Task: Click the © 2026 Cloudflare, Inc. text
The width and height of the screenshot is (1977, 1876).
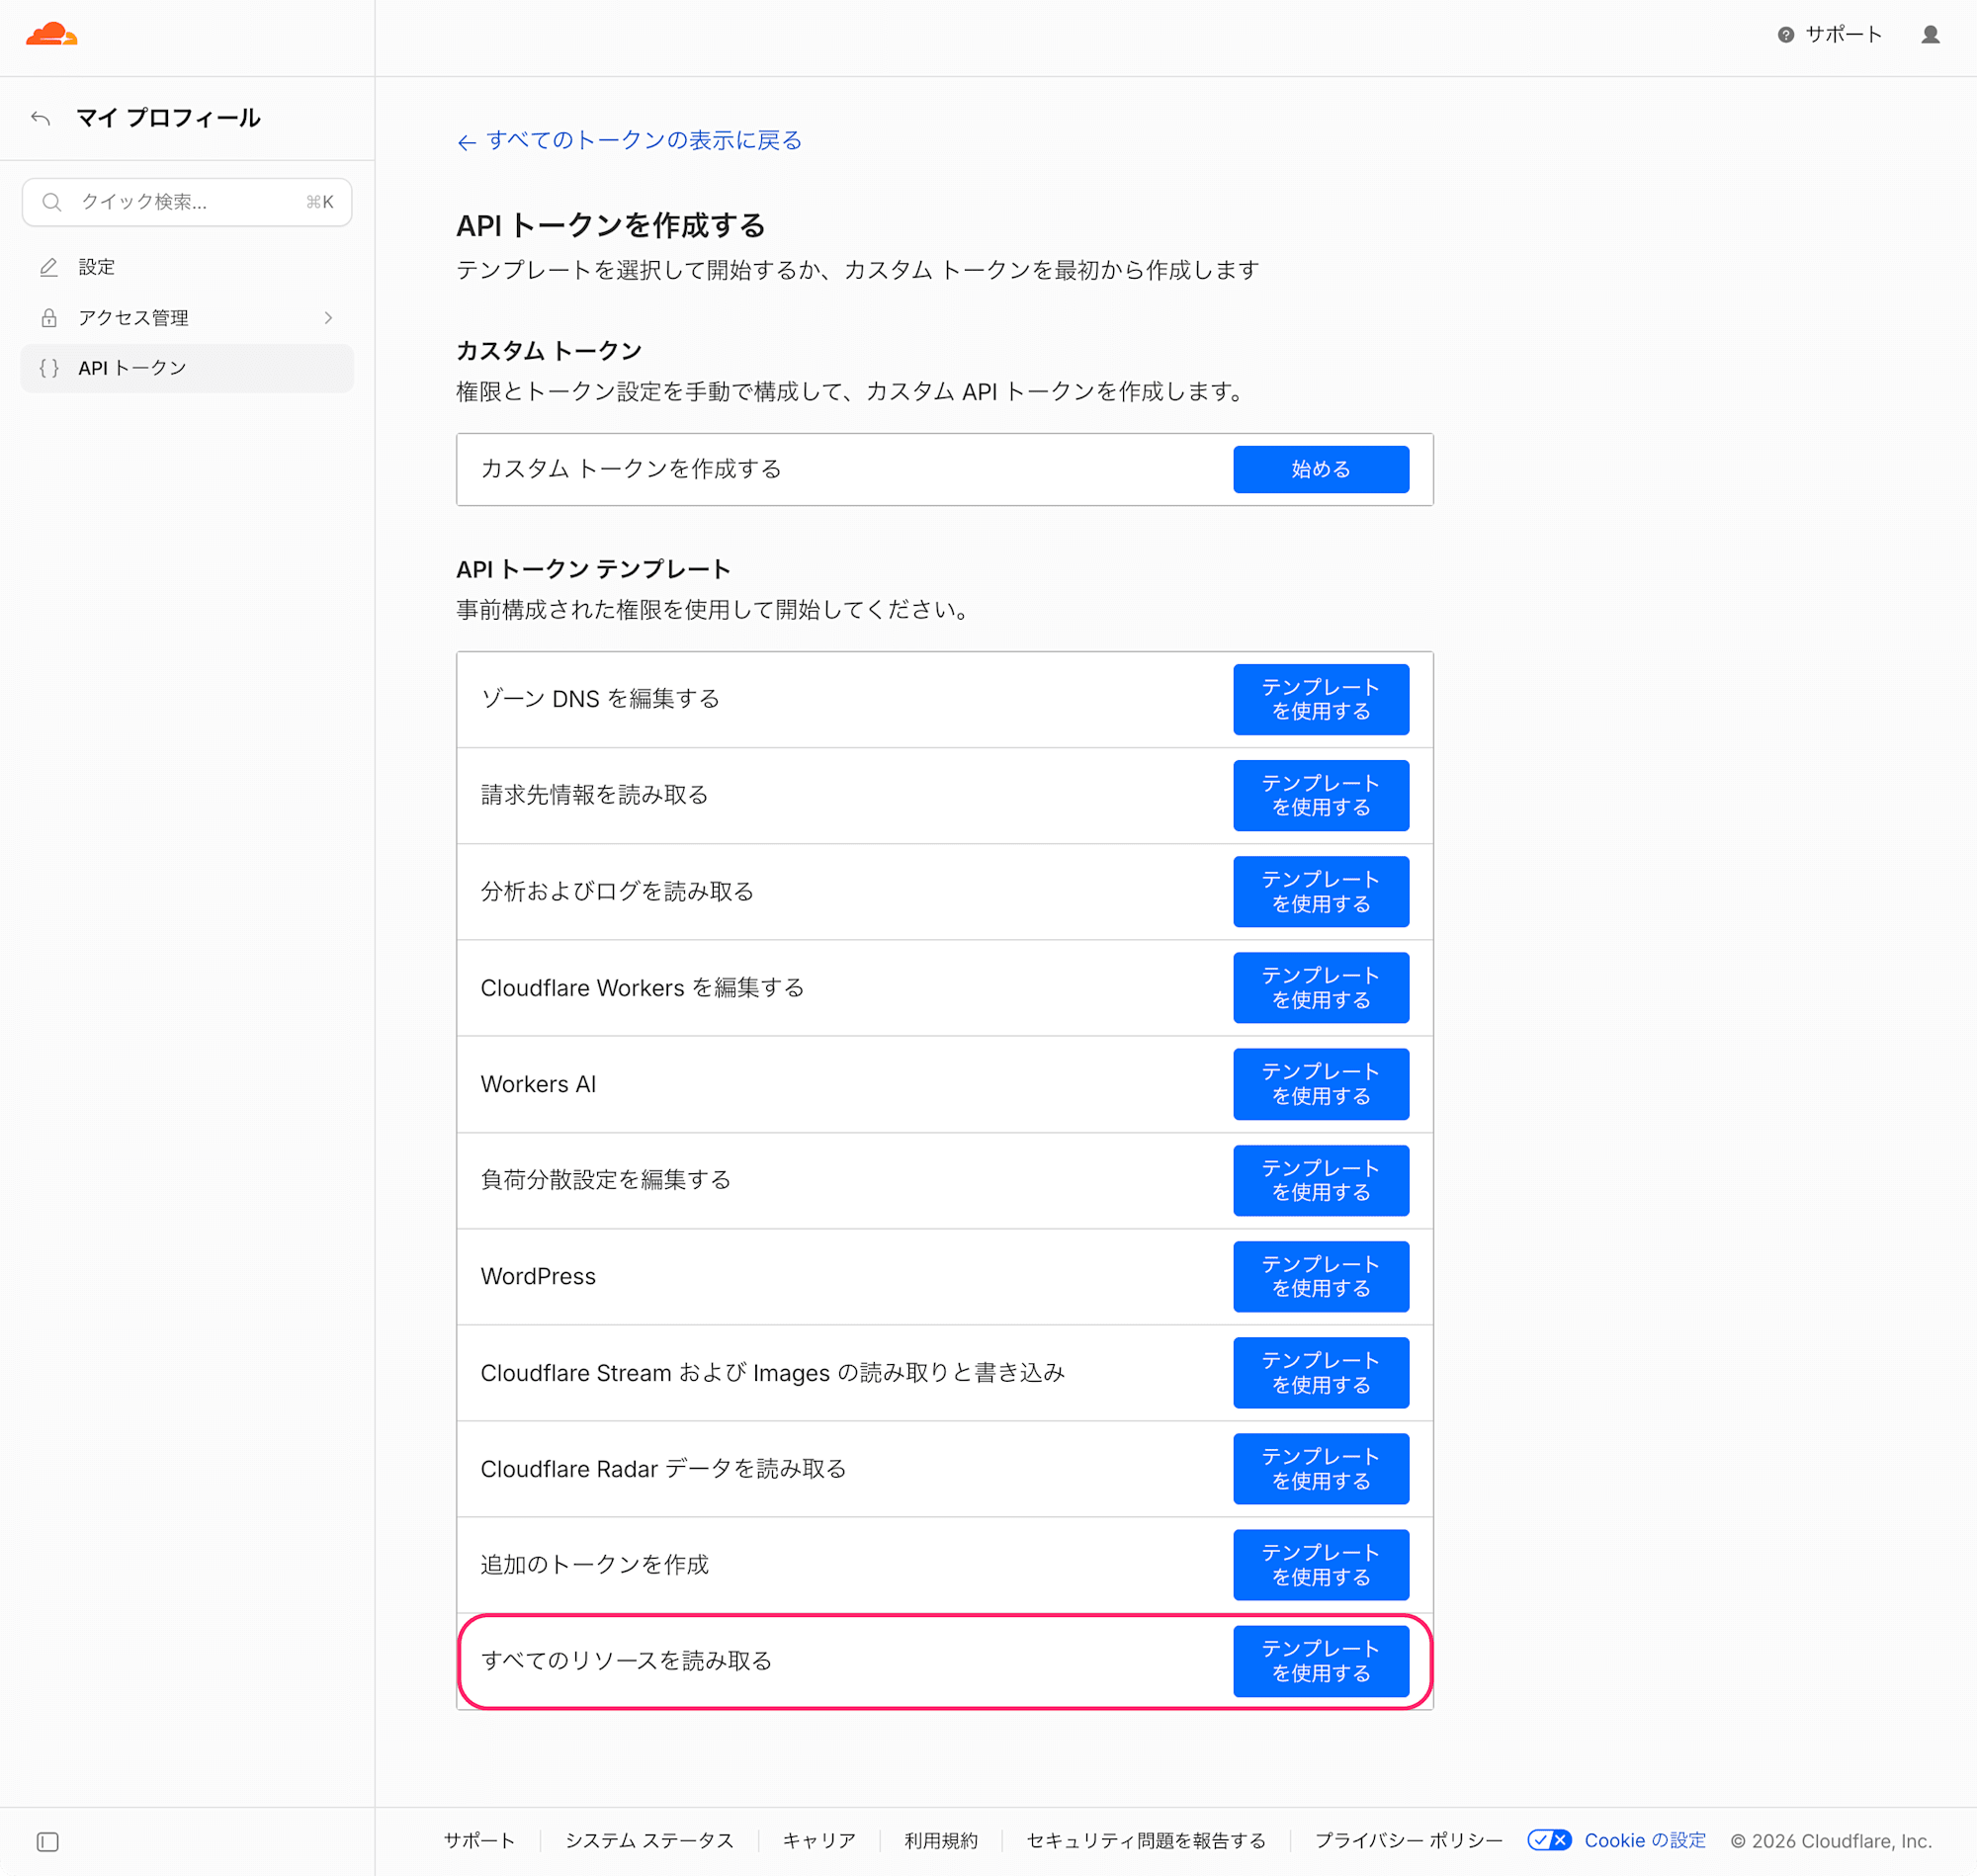Action: (x=1831, y=1841)
